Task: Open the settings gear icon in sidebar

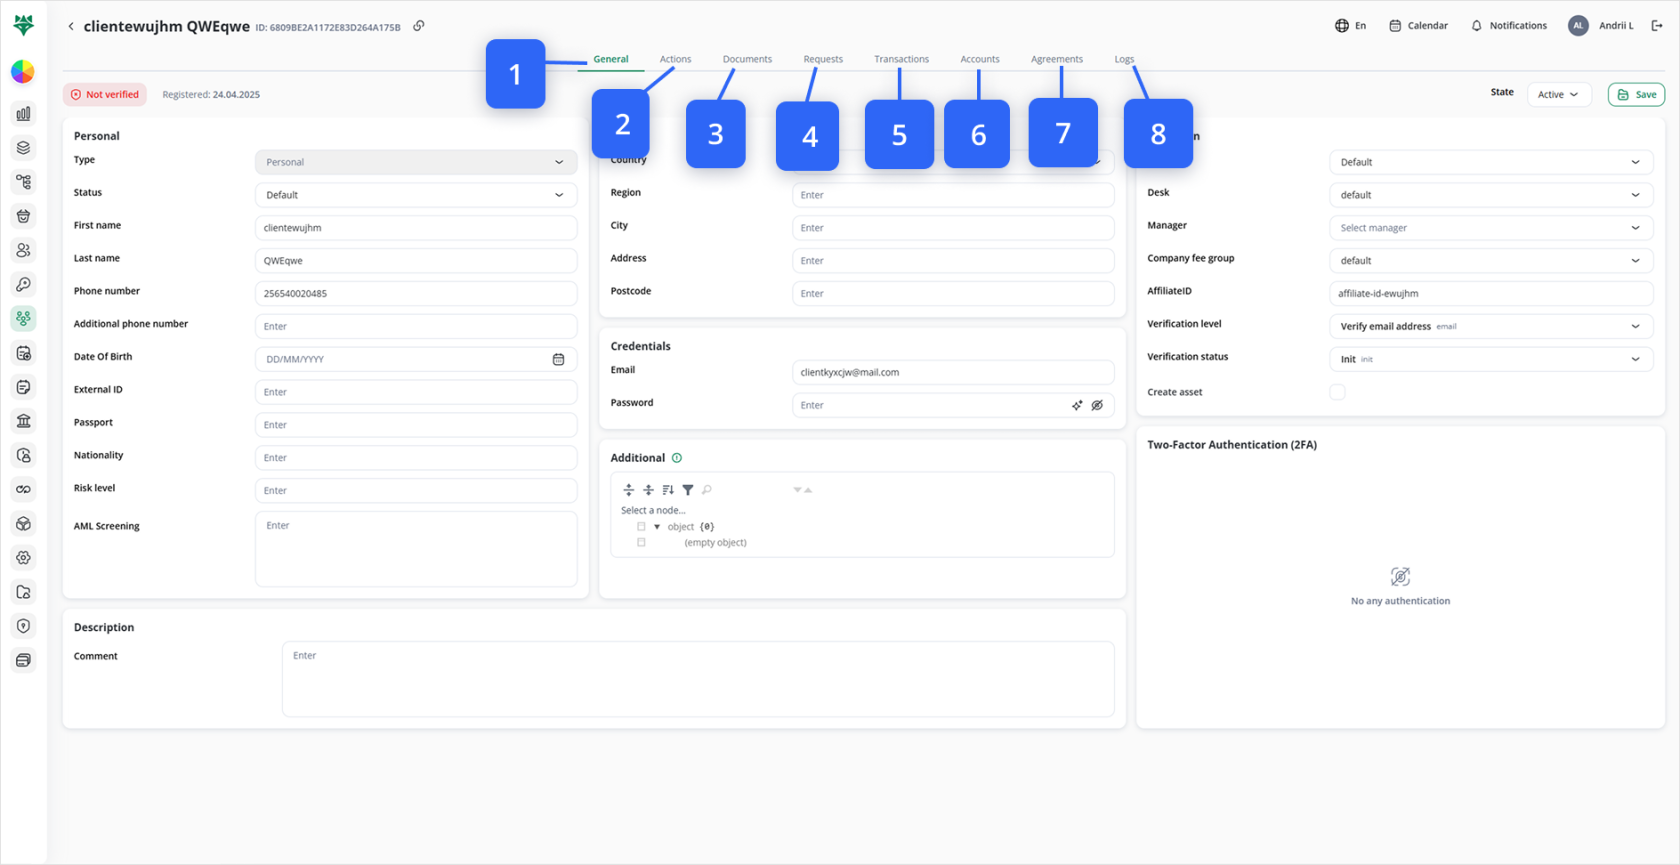Action: [23, 558]
